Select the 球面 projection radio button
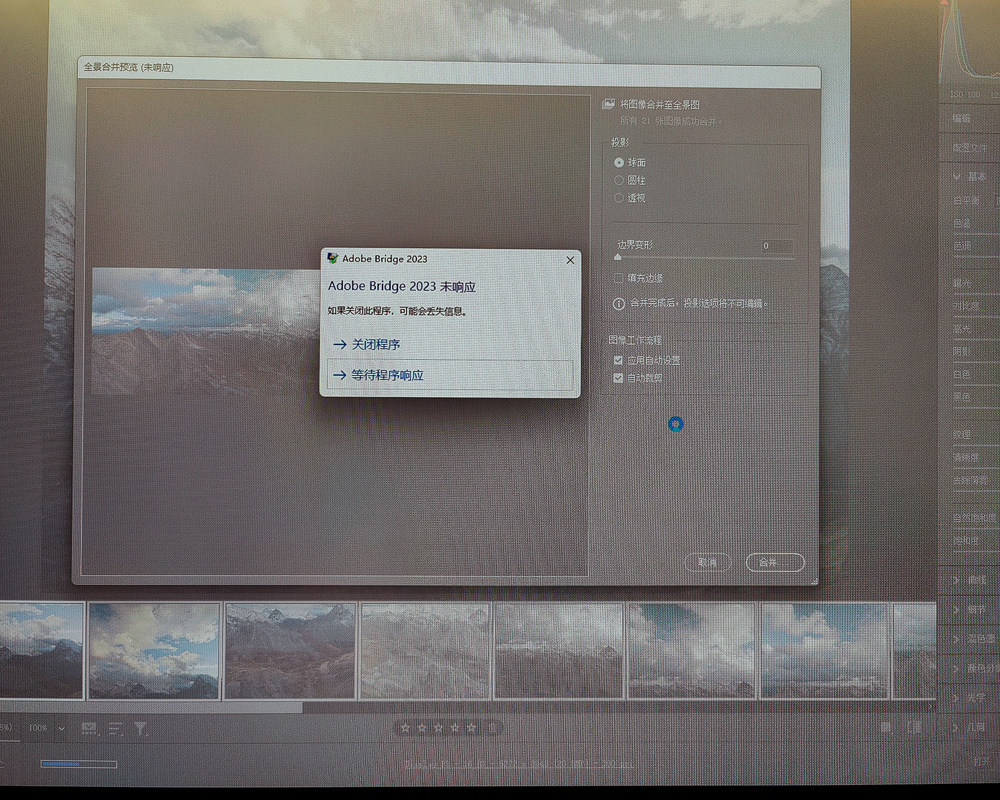 [619, 163]
